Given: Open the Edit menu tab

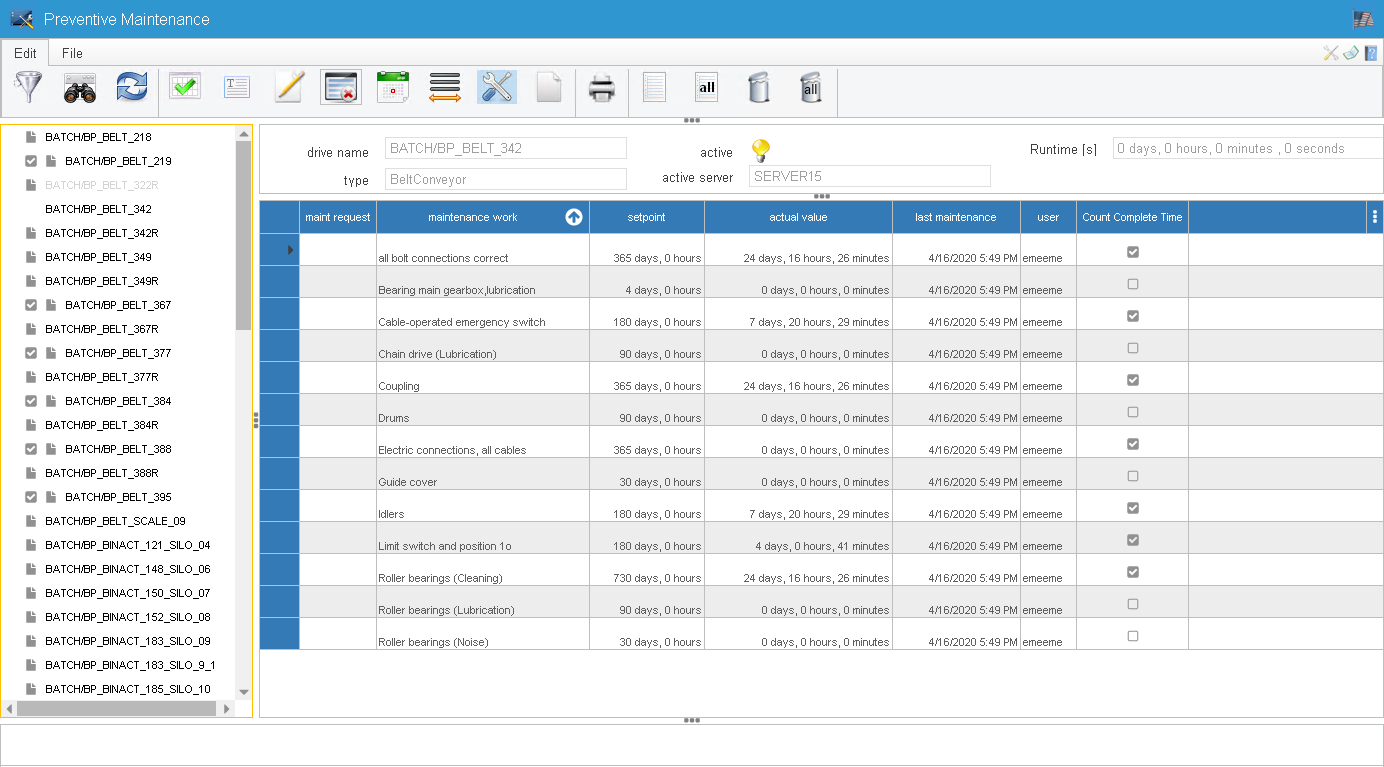Looking at the screenshot, I should click(25, 53).
